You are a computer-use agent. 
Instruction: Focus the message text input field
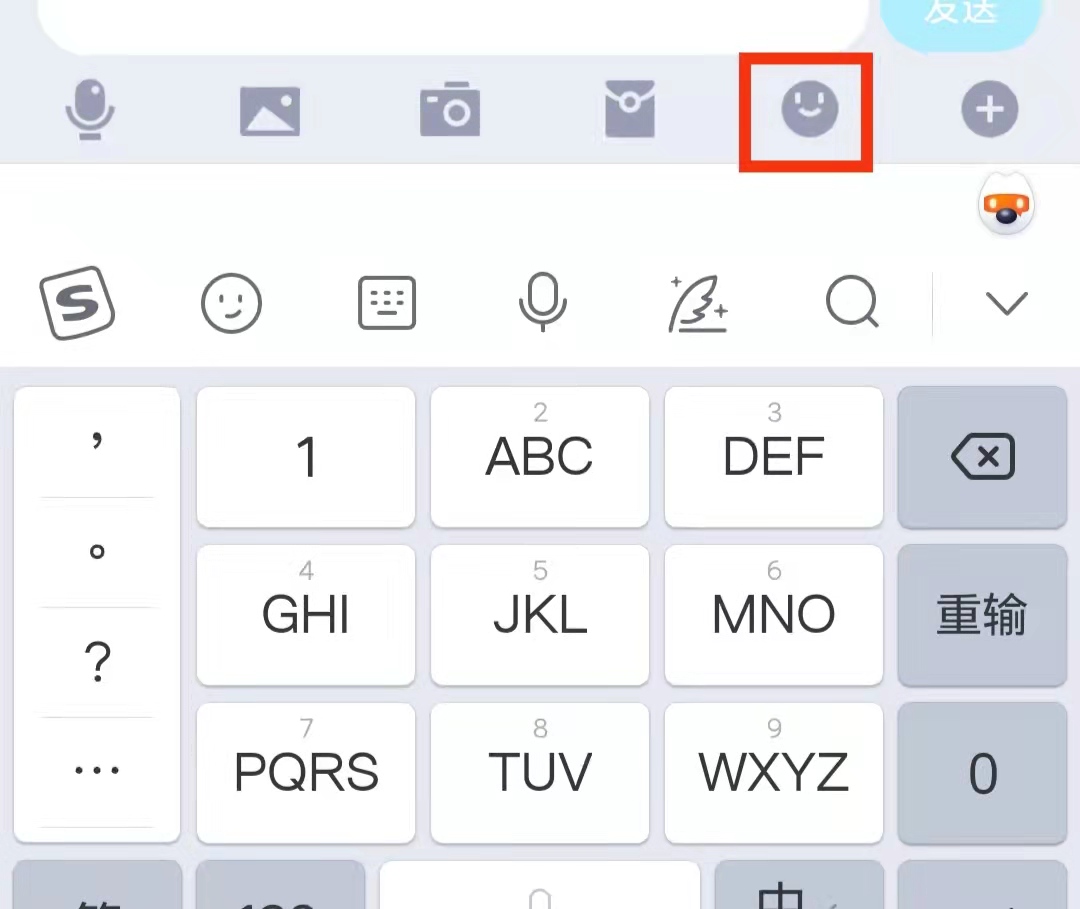click(x=453, y=24)
